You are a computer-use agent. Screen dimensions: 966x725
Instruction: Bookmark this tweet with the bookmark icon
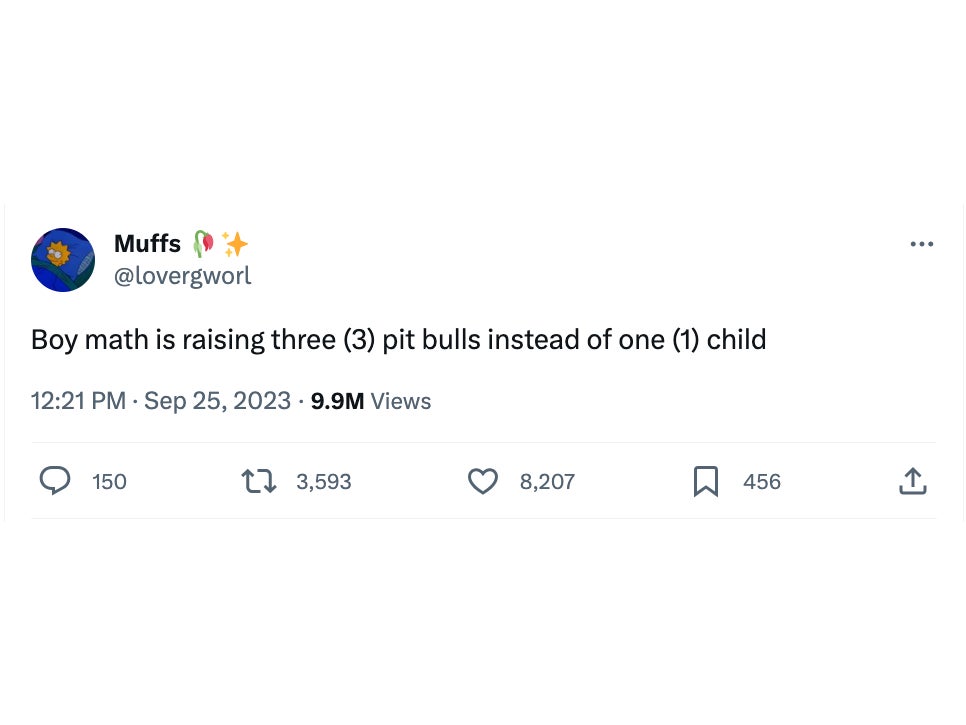click(706, 481)
